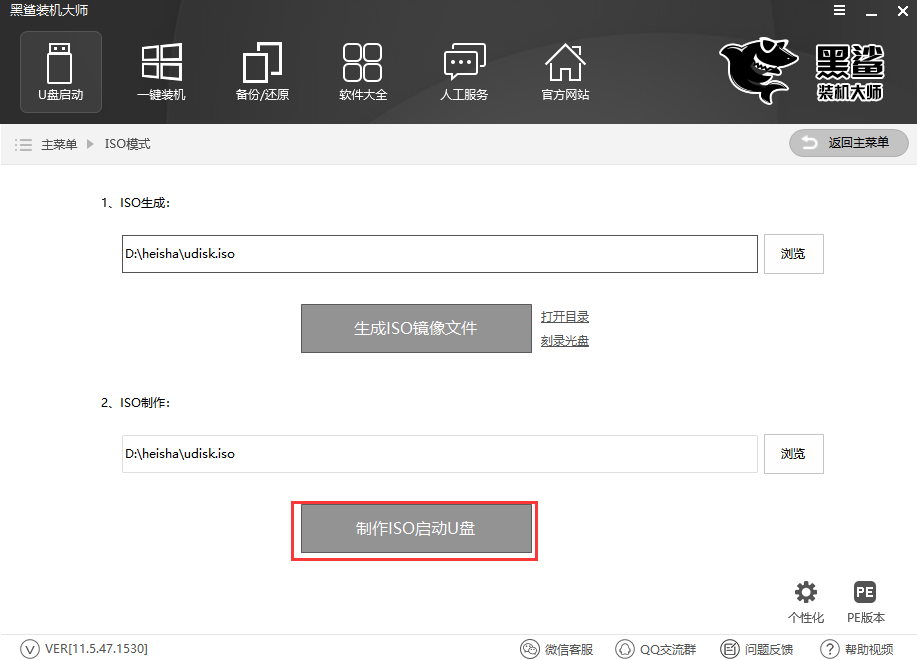The height and width of the screenshot is (660, 917).
Task: Open 人工服务 customer support
Action: click(x=464, y=71)
